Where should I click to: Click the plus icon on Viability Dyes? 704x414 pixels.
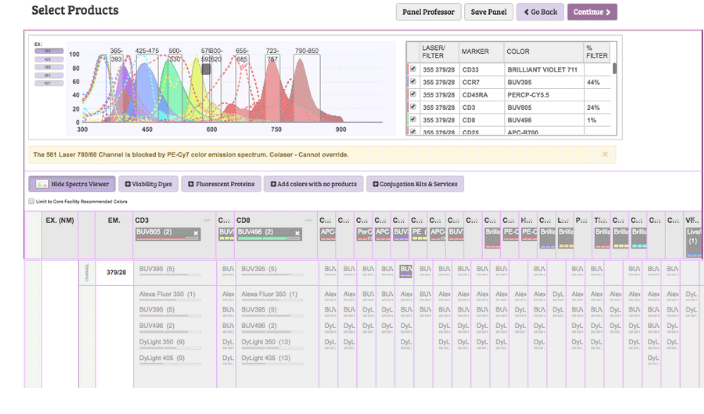(128, 184)
